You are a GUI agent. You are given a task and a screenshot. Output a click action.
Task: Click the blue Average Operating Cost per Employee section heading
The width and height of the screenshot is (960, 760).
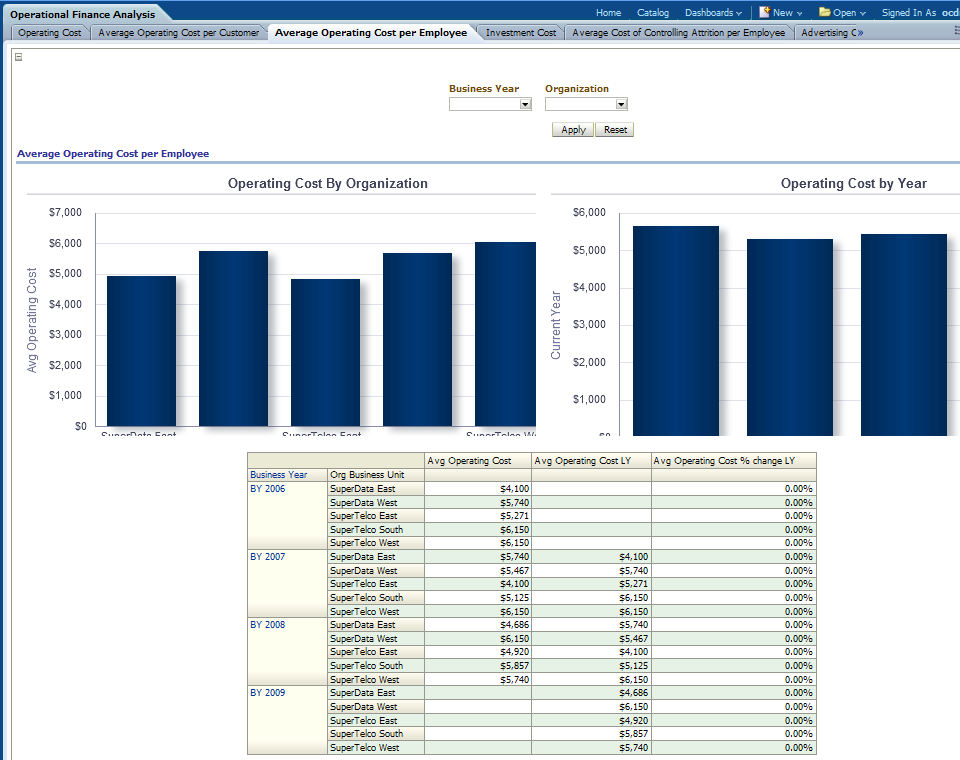click(x=113, y=154)
